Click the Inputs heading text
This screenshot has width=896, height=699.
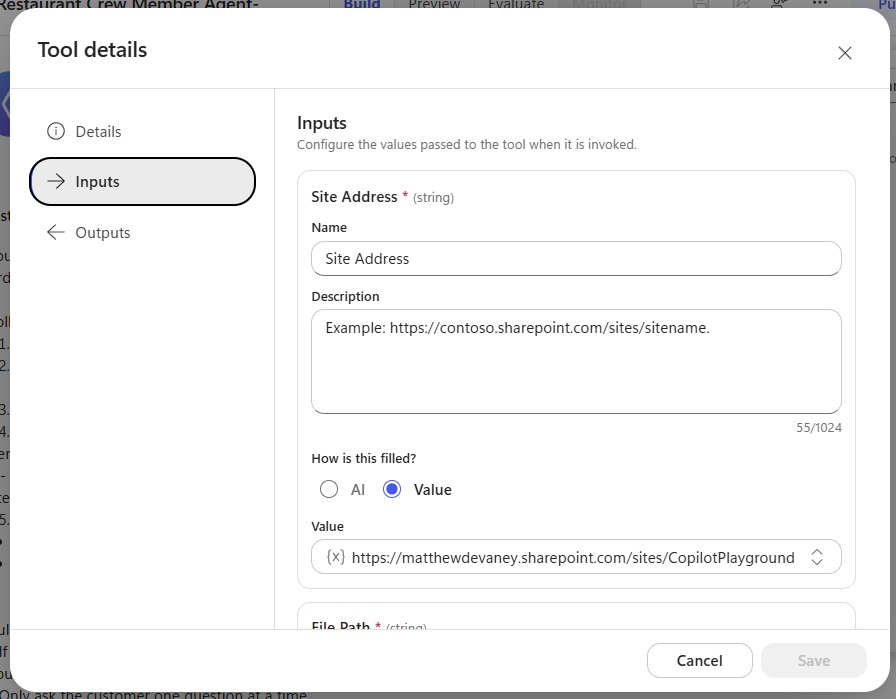point(322,123)
